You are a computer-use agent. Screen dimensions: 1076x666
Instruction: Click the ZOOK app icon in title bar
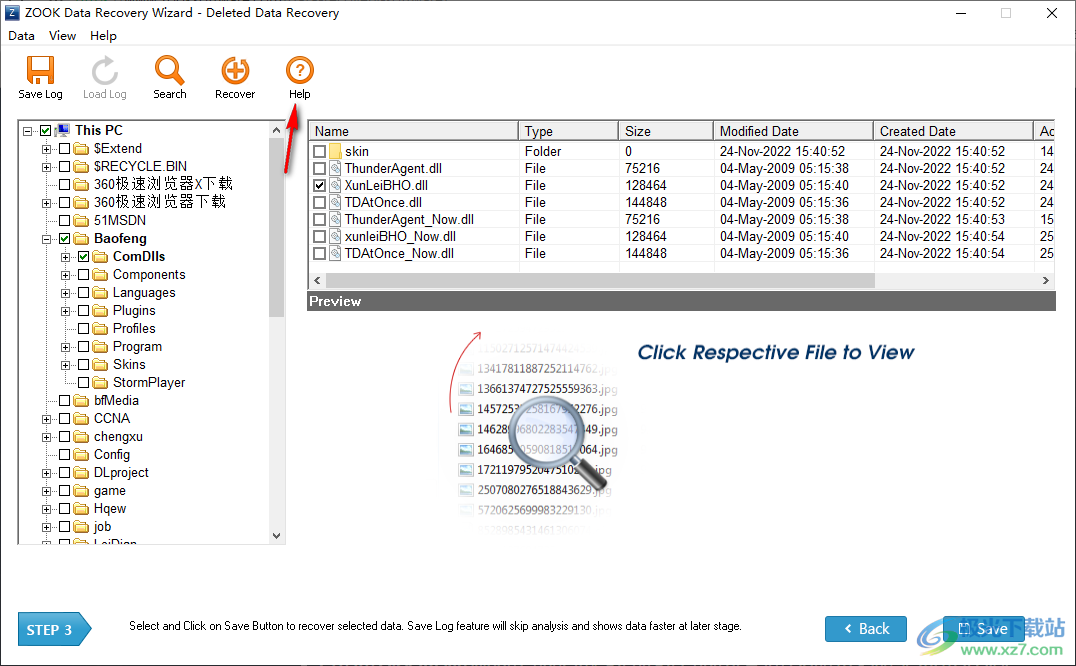pyautogui.click(x=11, y=12)
